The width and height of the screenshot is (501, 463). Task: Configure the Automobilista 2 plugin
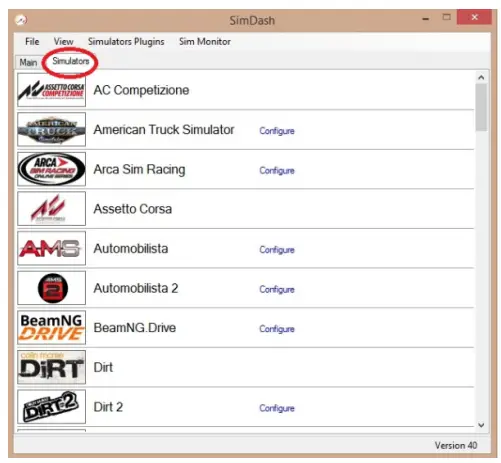click(x=277, y=289)
